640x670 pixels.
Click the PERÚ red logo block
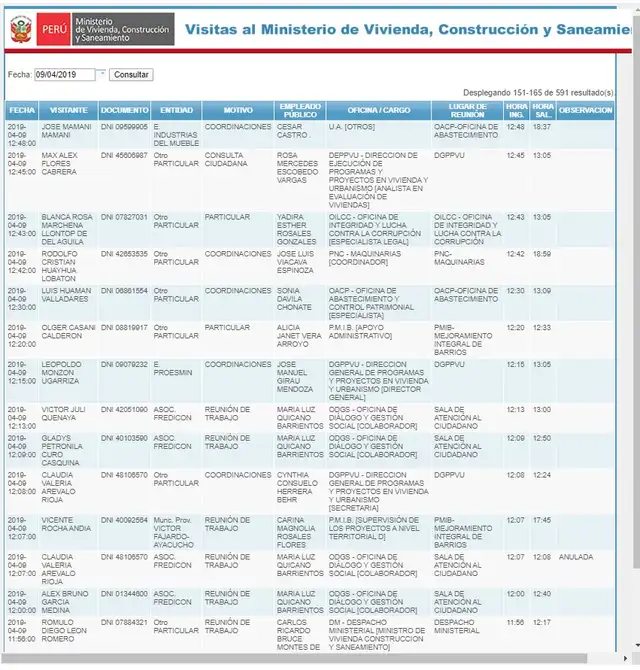point(54,29)
